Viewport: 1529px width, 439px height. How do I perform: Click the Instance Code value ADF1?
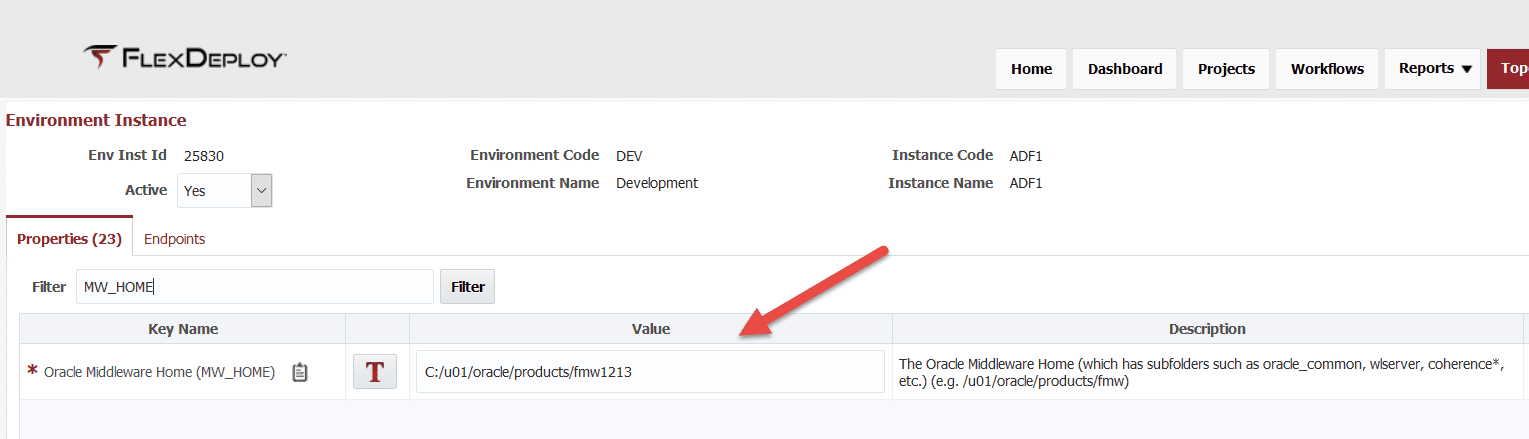(1026, 156)
